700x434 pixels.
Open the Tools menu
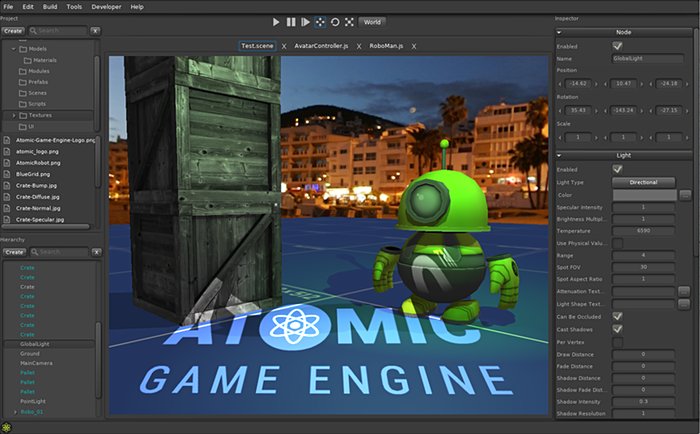[74, 7]
